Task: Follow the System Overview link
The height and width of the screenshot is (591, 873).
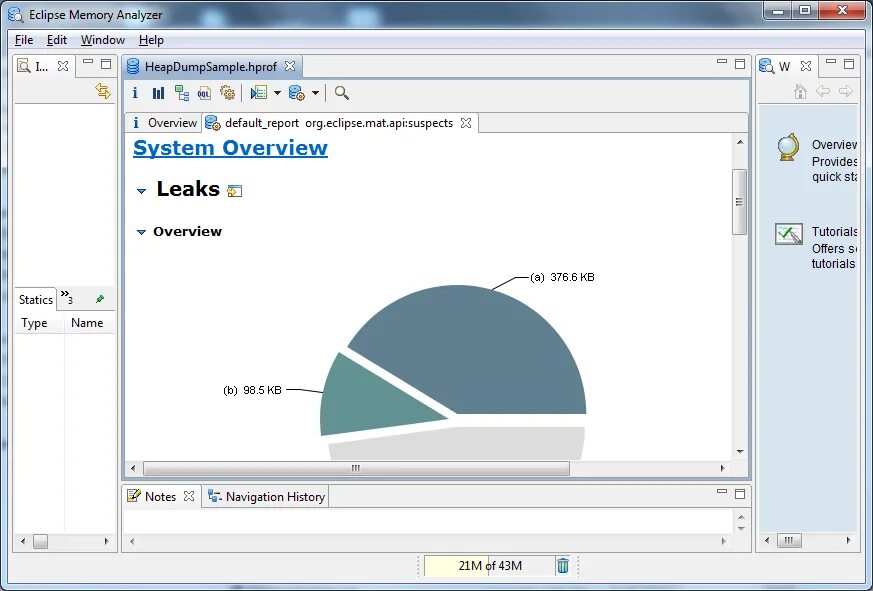Action: coord(230,148)
